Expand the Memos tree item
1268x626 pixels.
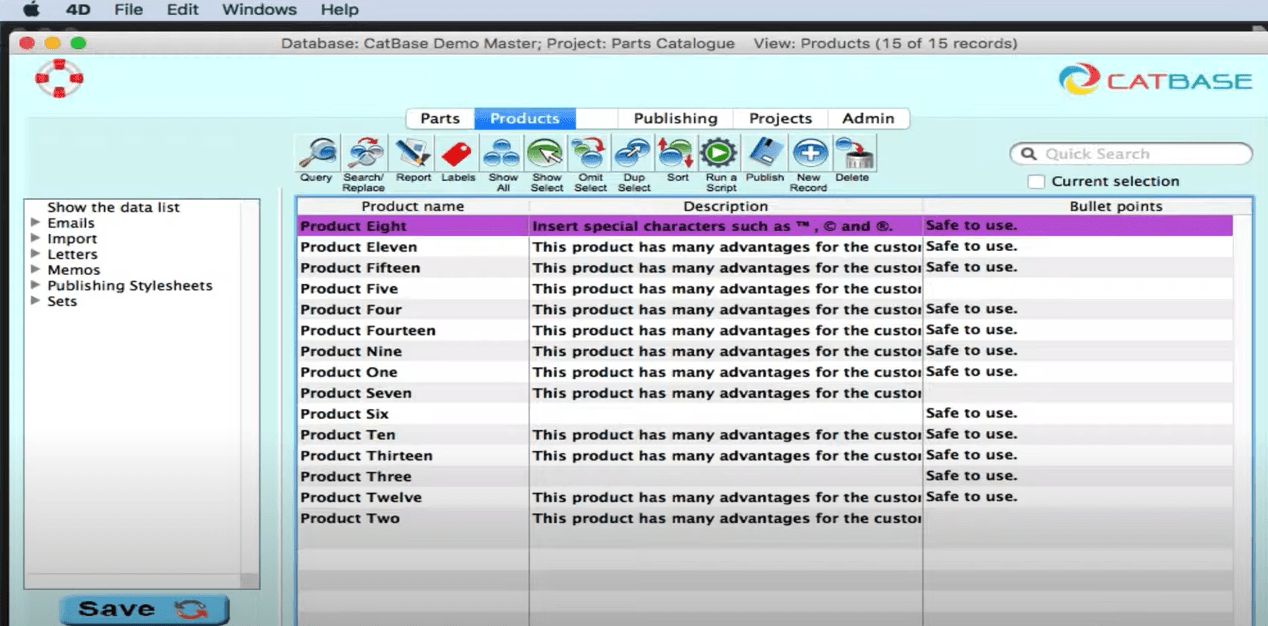[36, 269]
